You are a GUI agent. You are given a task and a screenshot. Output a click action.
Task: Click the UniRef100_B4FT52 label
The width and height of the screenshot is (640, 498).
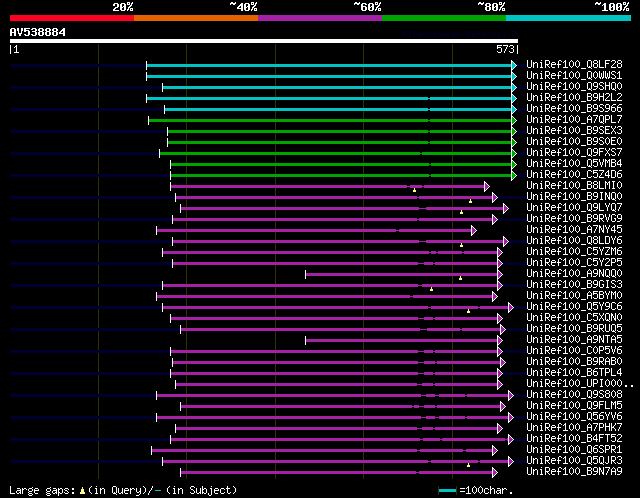[x=574, y=439]
